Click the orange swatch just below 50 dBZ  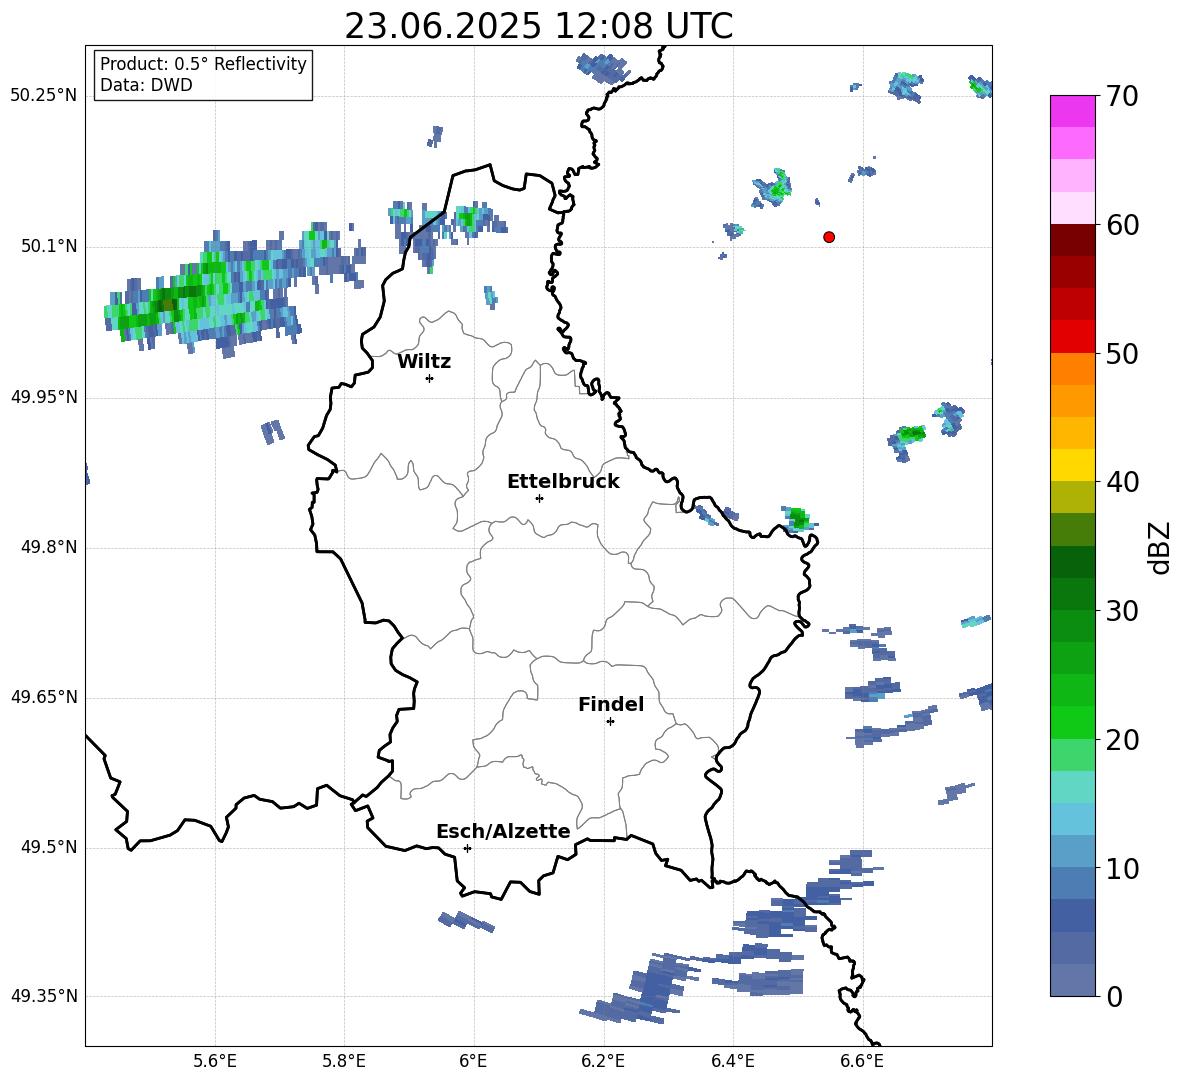pos(1072,369)
